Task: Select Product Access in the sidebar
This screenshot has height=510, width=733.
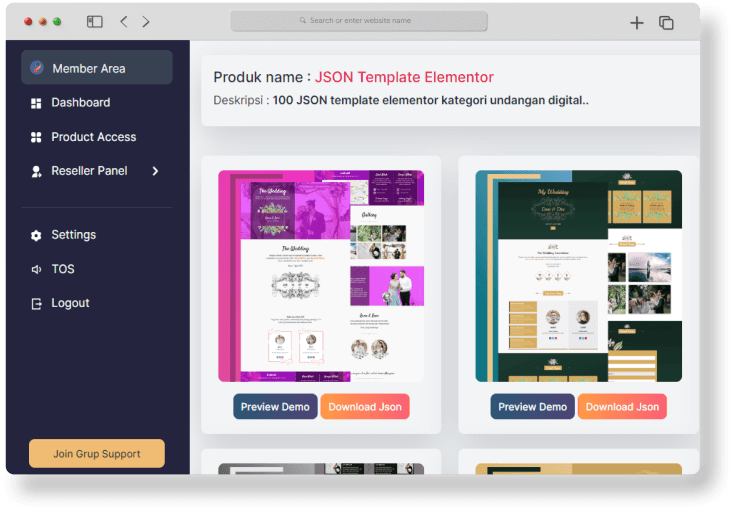Action: click(94, 137)
